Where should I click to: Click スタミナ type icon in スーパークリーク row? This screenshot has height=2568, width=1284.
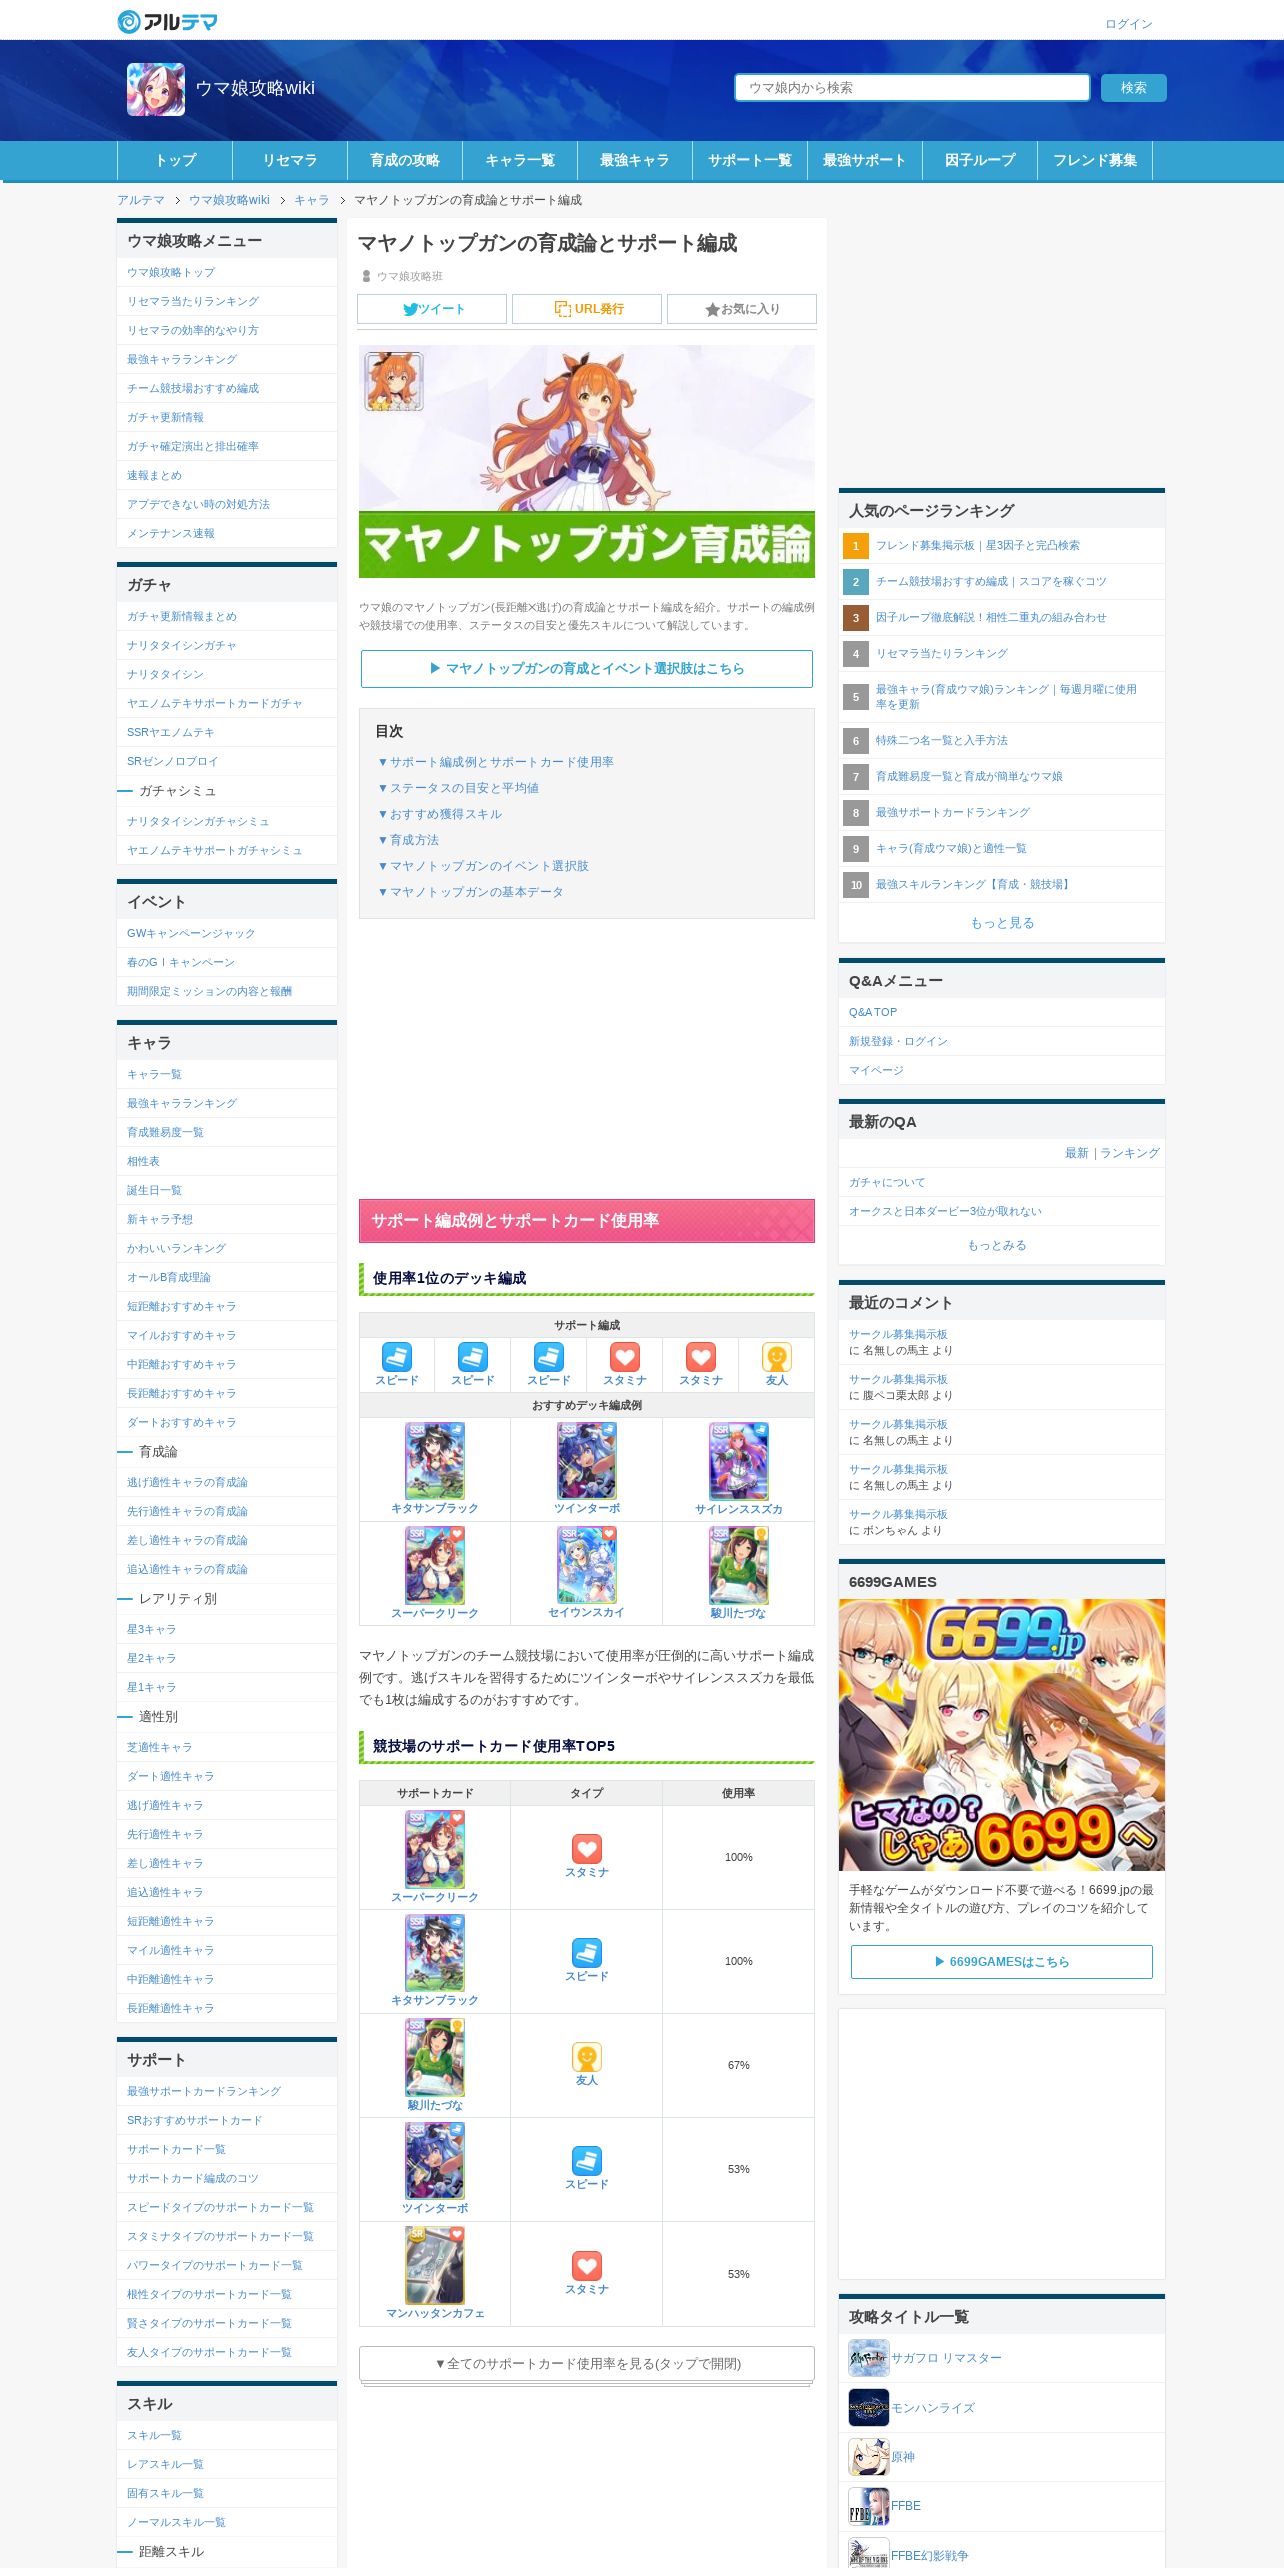(x=587, y=1849)
